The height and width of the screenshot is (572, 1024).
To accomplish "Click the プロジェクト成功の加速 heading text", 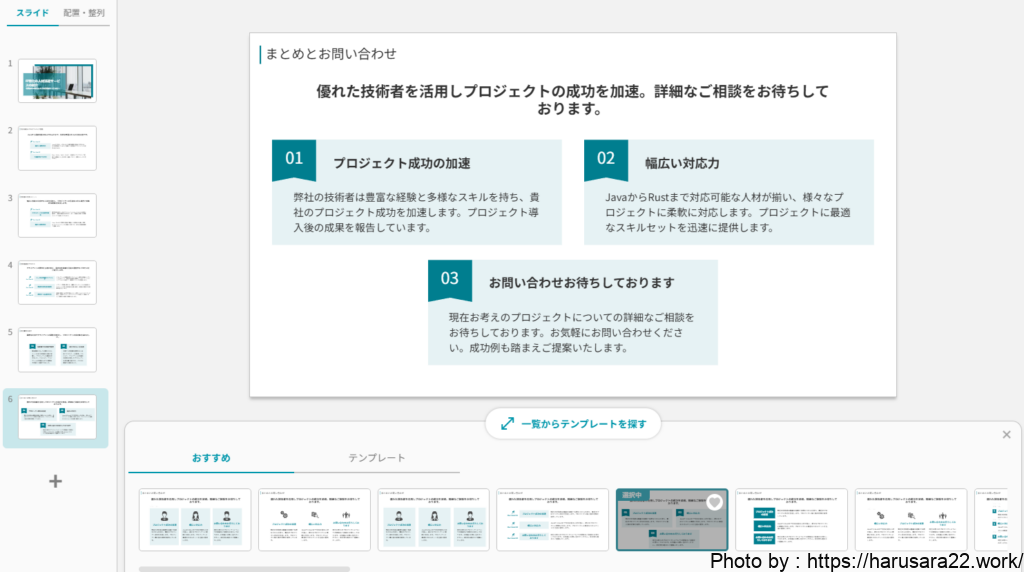I will [401, 163].
